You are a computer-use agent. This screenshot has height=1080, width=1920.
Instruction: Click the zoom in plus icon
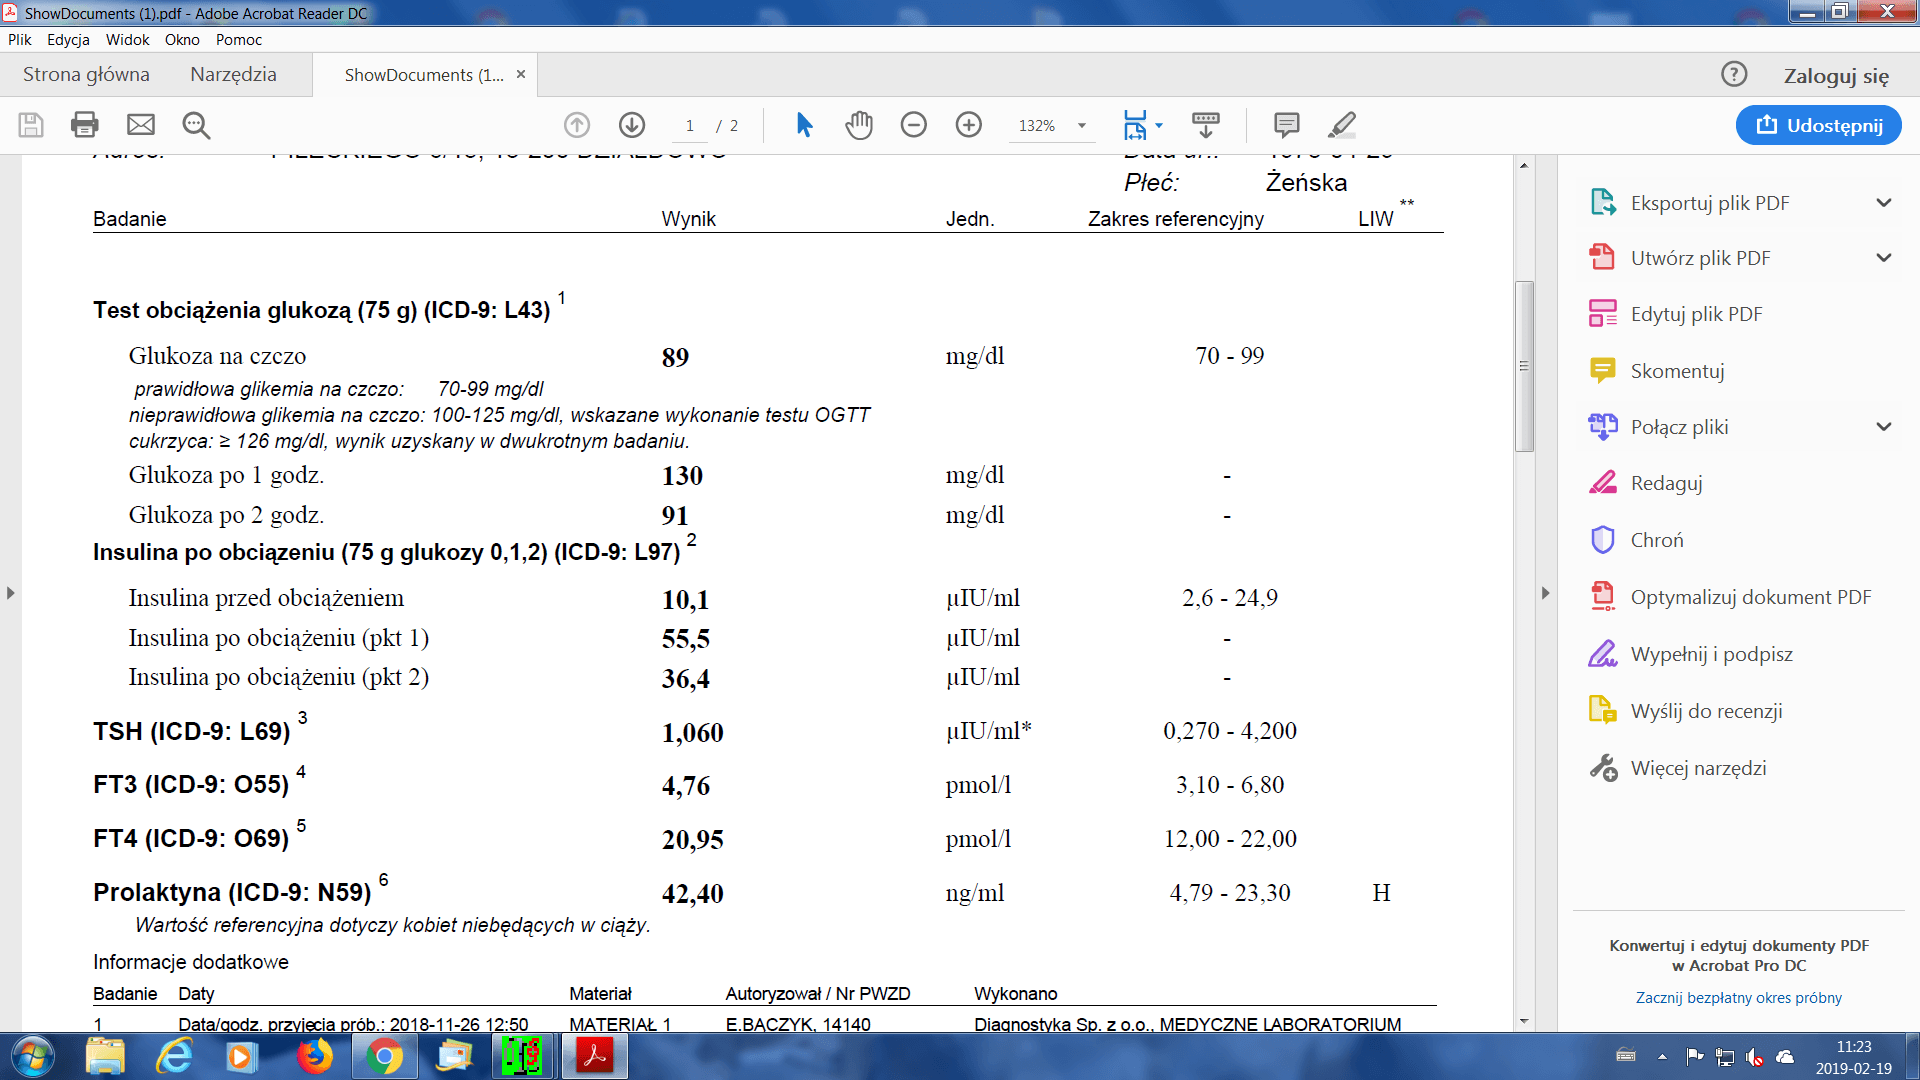pyautogui.click(x=968, y=125)
